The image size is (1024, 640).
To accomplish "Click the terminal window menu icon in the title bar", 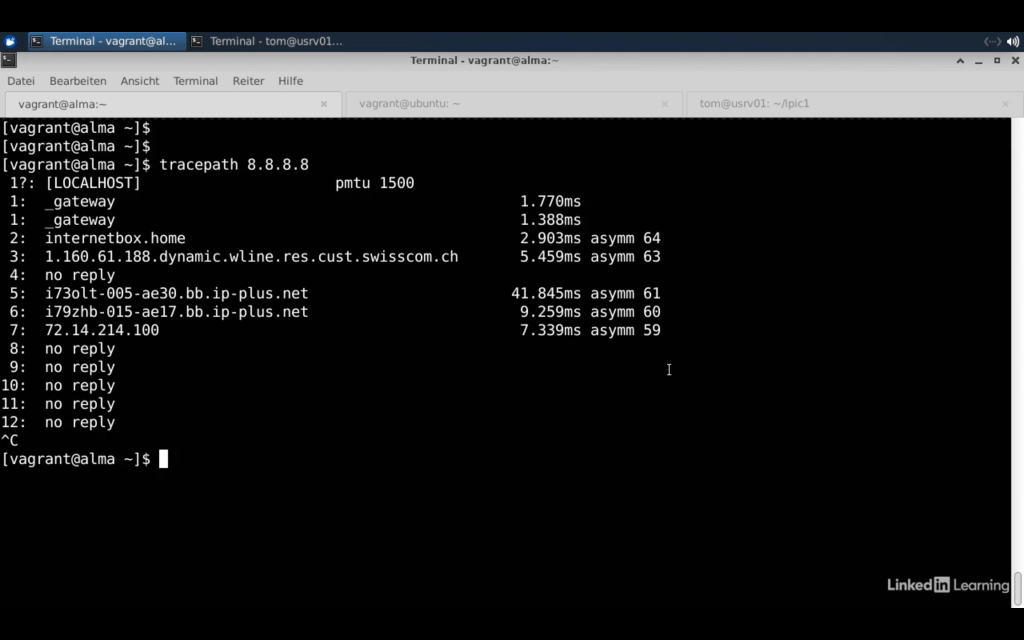I will click(9, 60).
